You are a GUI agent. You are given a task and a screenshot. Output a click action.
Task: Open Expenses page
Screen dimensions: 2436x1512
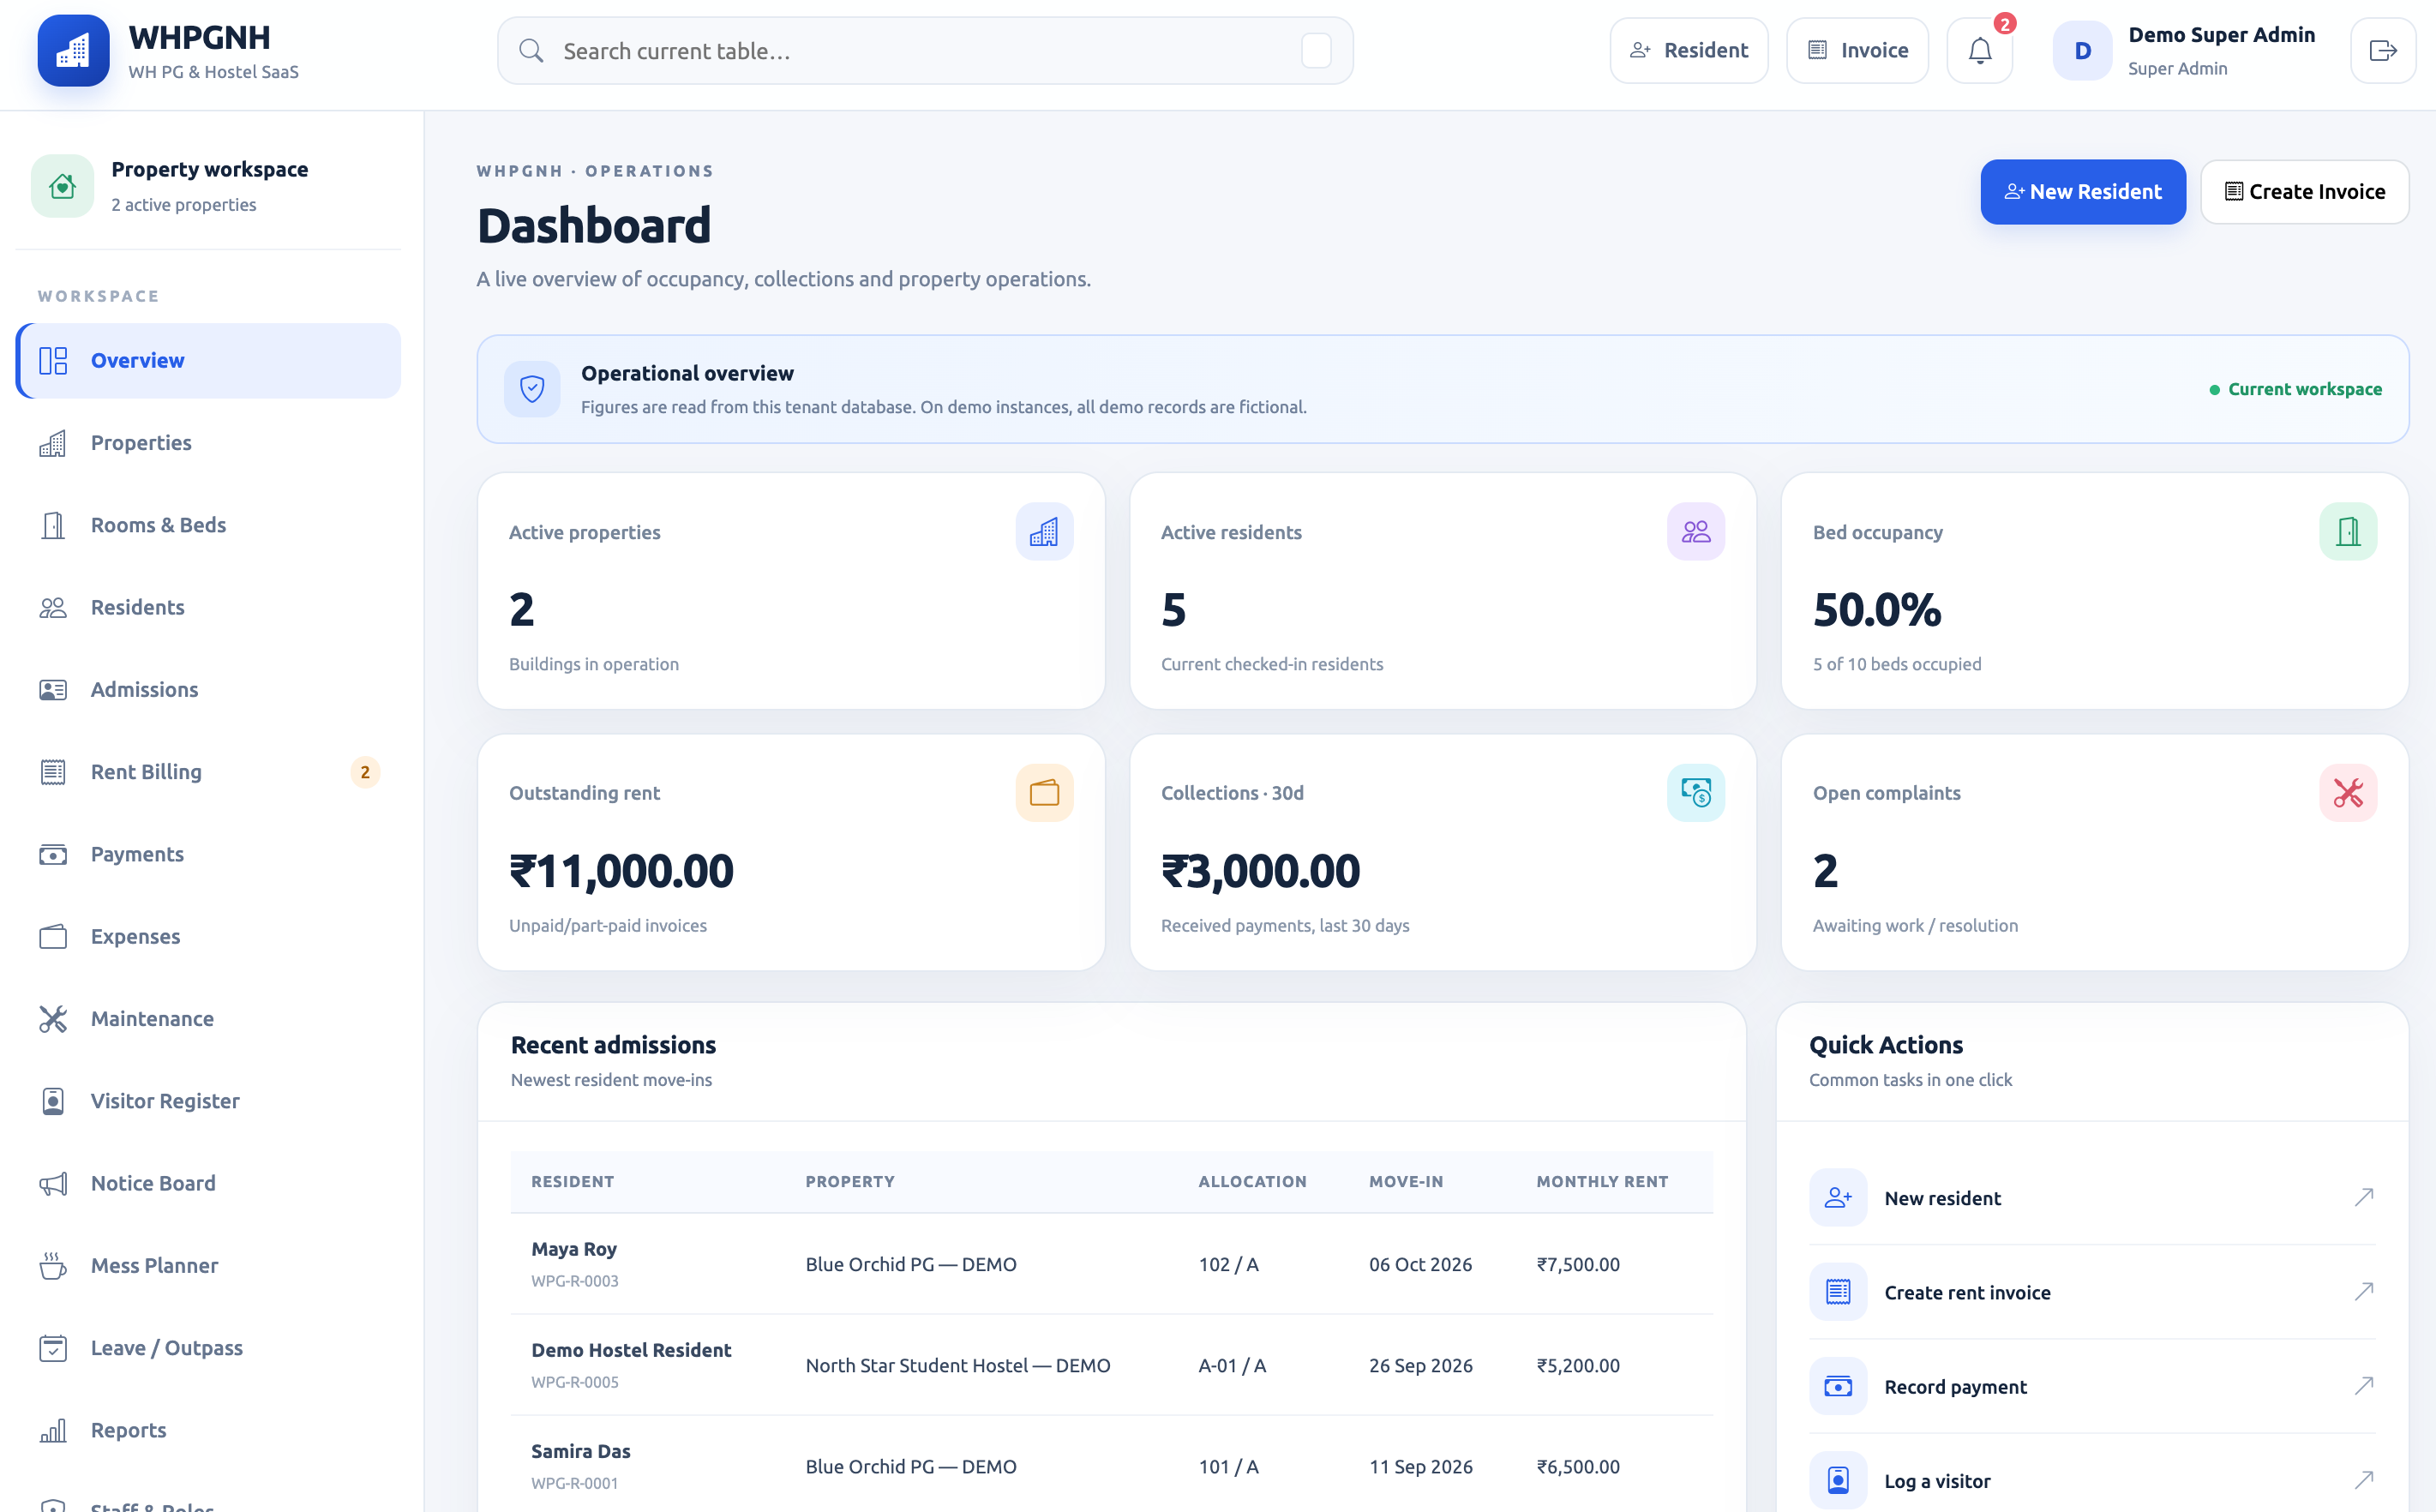(208, 936)
